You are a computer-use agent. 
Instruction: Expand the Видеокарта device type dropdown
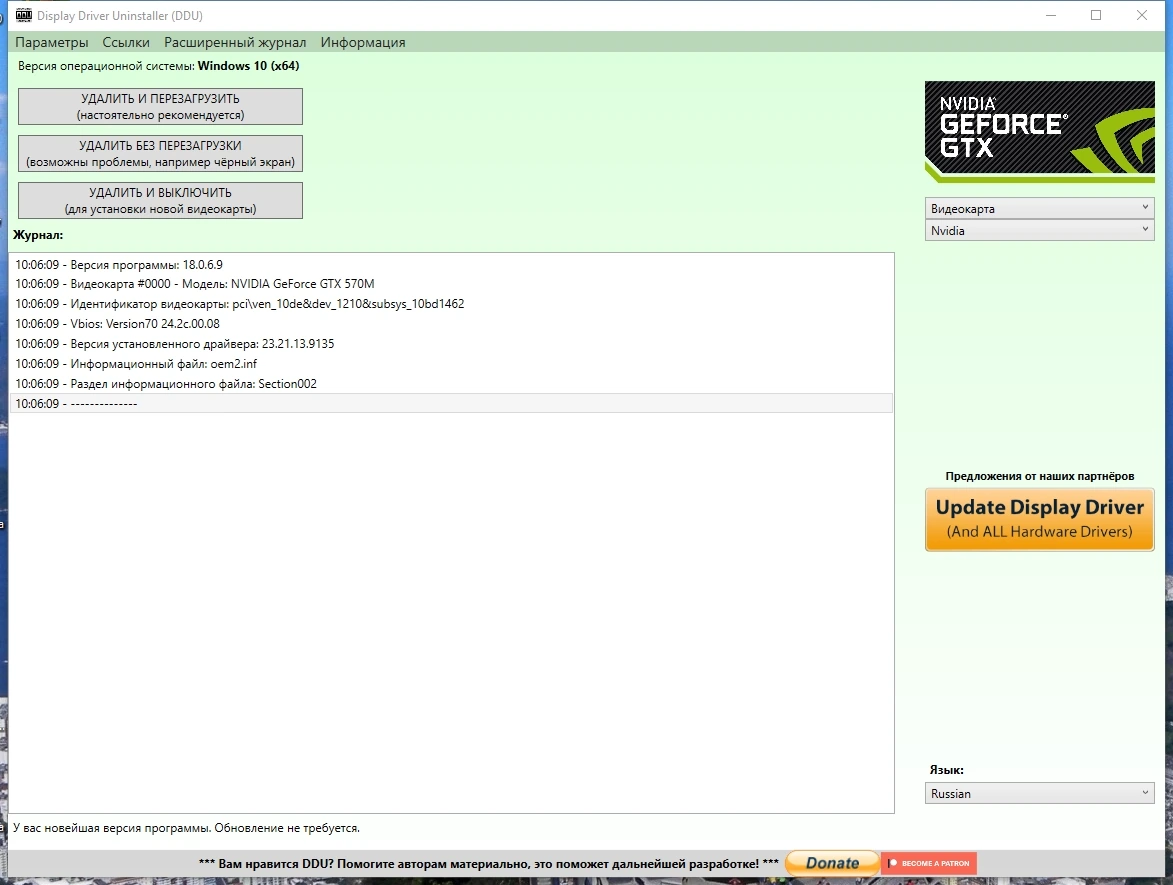tap(1039, 209)
